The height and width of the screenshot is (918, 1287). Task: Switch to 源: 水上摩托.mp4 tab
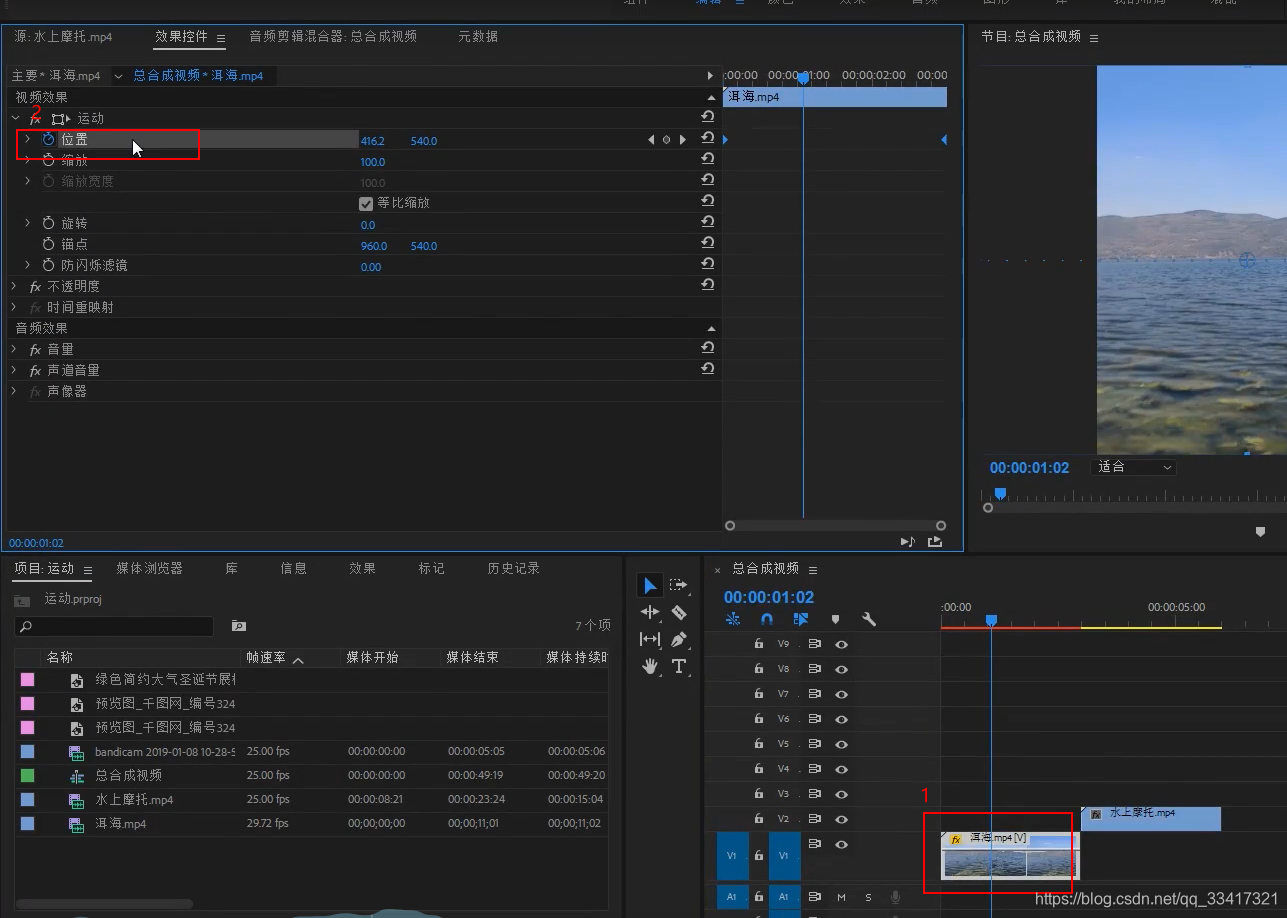63,37
